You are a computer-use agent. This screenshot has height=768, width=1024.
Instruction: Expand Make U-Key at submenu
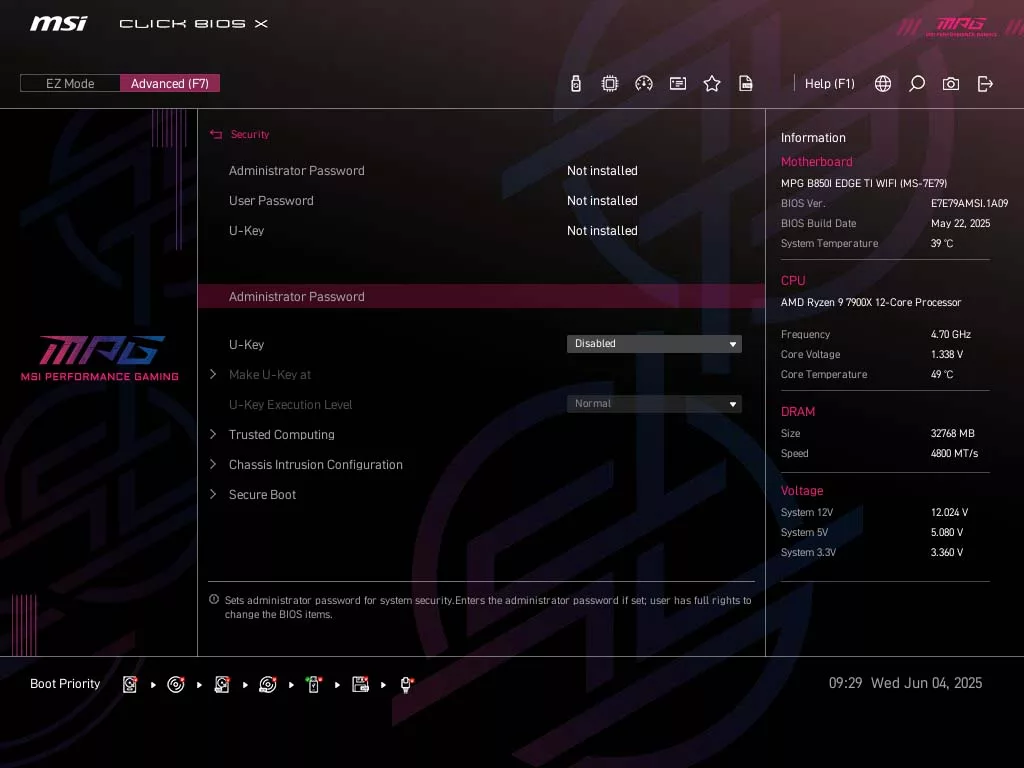click(269, 374)
